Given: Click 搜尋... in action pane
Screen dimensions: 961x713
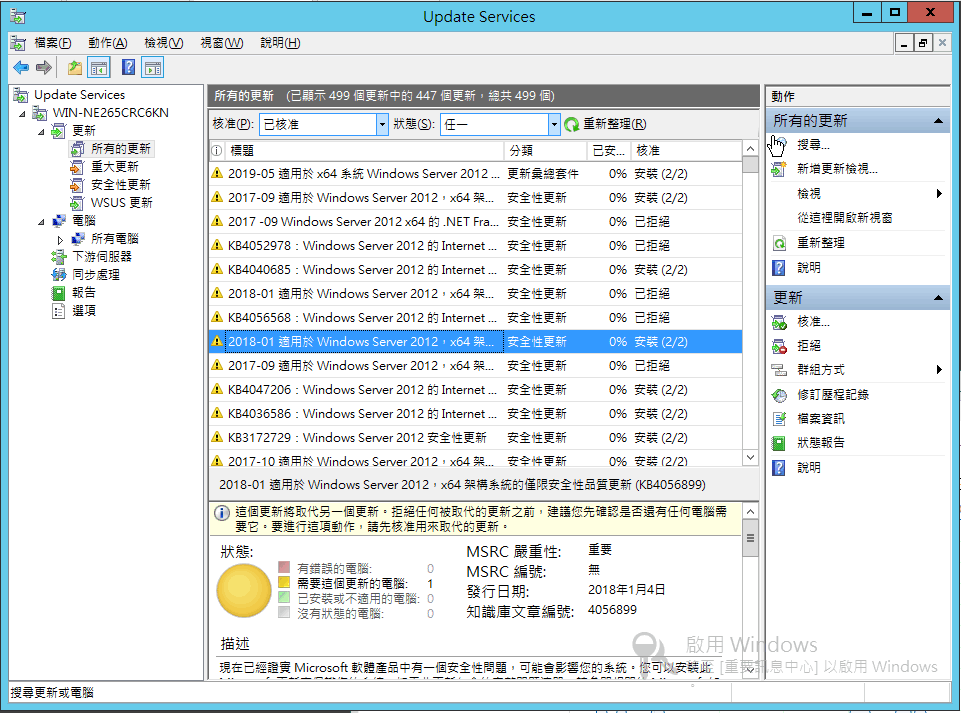Looking at the screenshot, I should pos(813,145).
